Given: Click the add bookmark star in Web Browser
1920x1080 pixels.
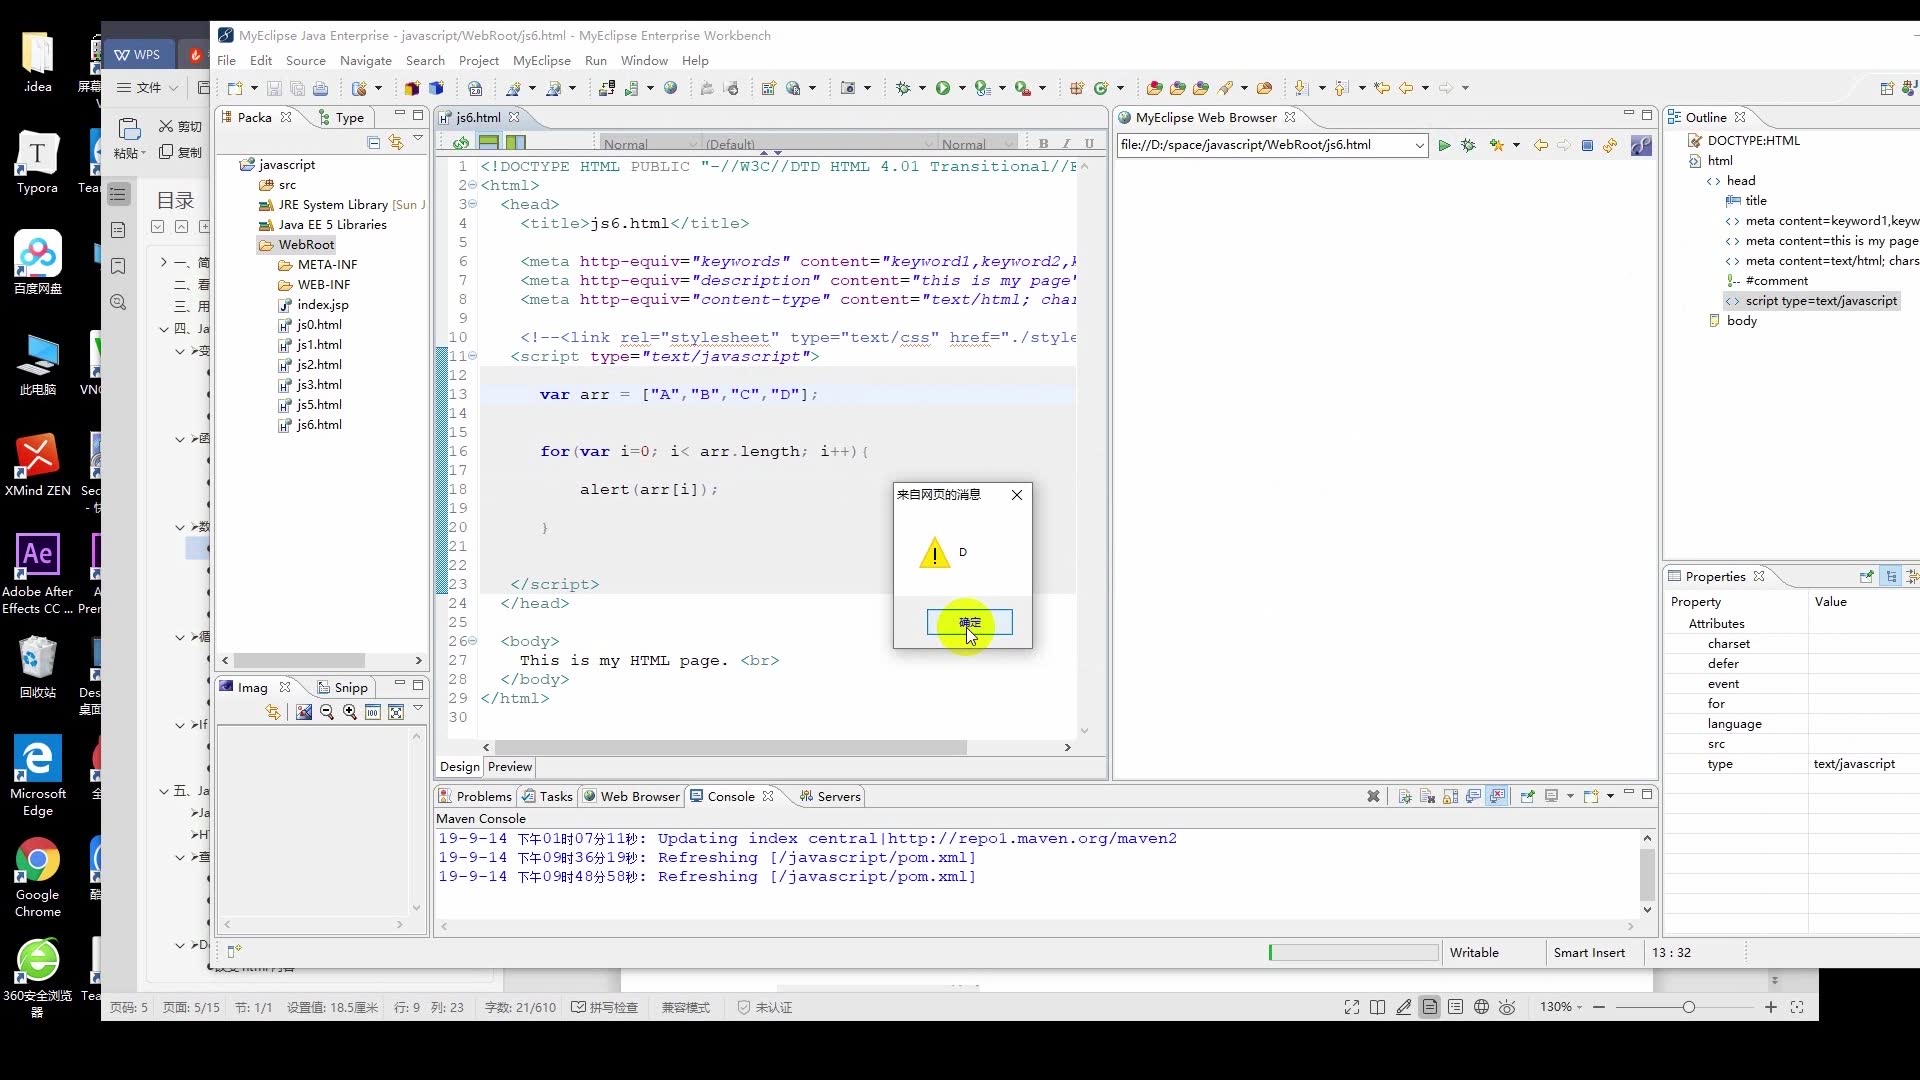Looking at the screenshot, I should (1496, 145).
